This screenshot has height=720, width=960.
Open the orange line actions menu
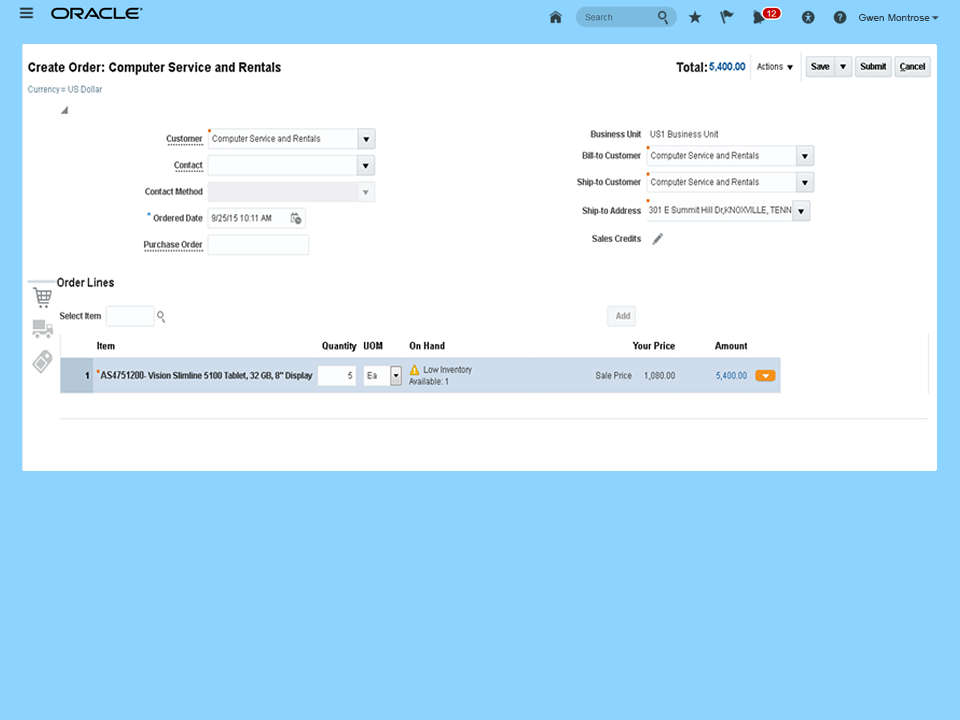coord(765,376)
